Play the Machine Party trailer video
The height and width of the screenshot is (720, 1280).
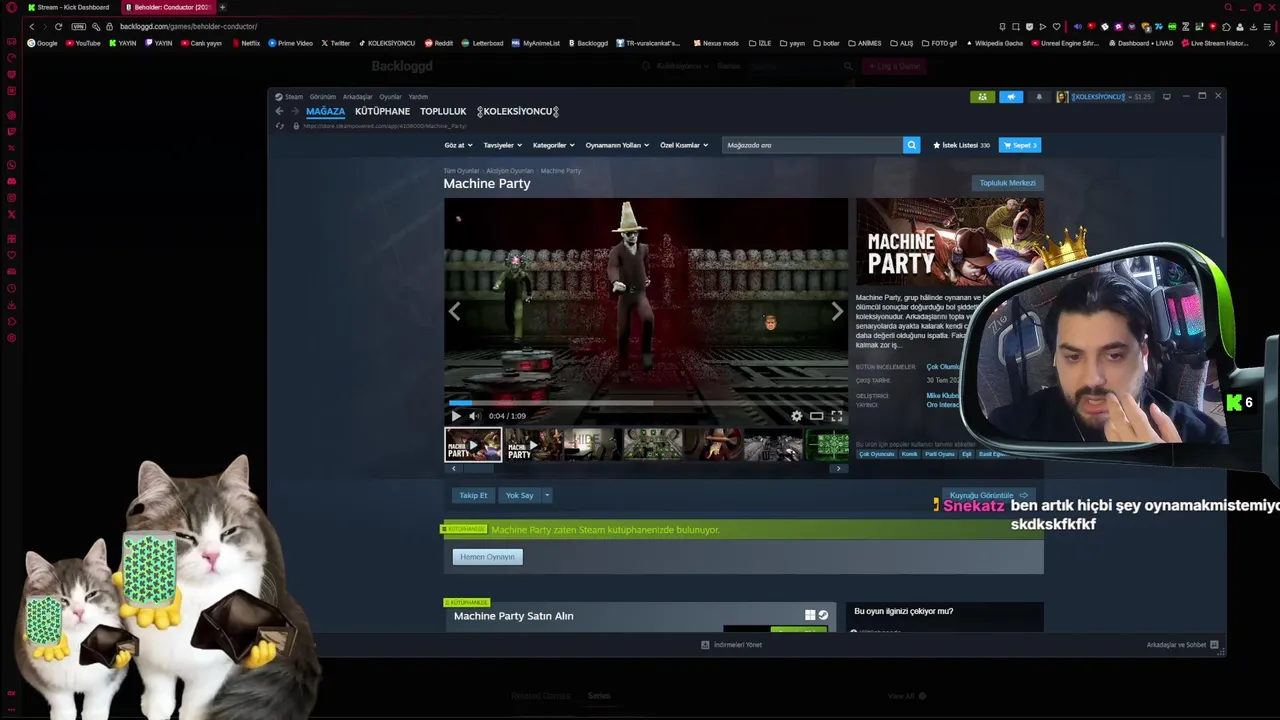pos(456,416)
